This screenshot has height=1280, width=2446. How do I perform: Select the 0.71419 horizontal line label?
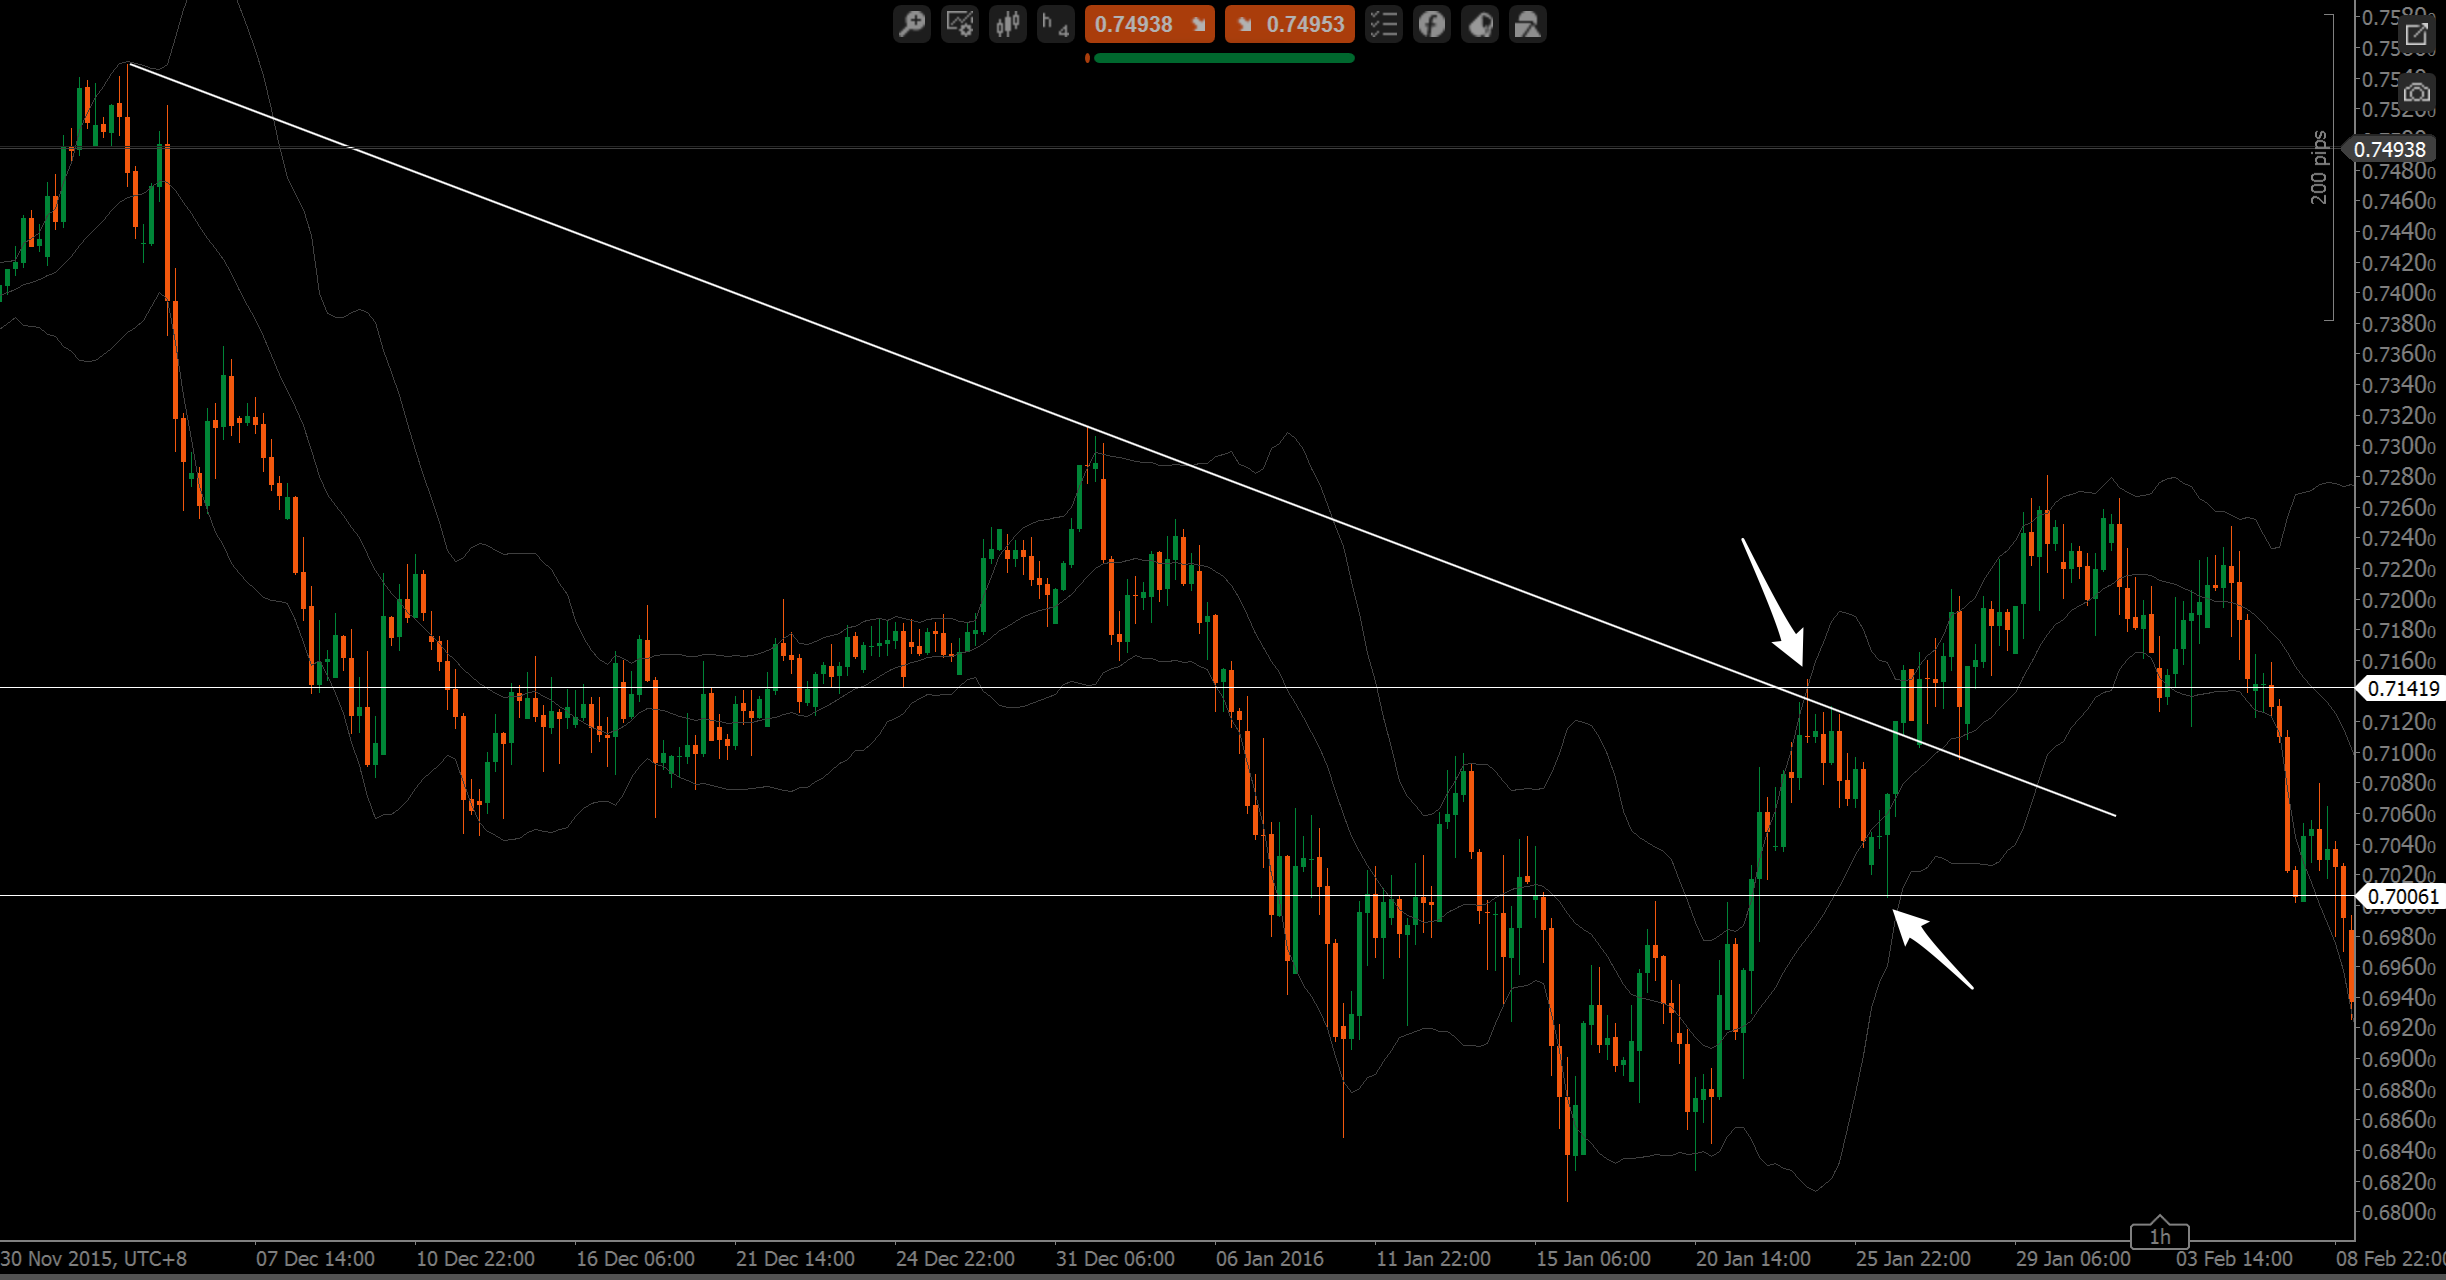[x=2403, y=688]
